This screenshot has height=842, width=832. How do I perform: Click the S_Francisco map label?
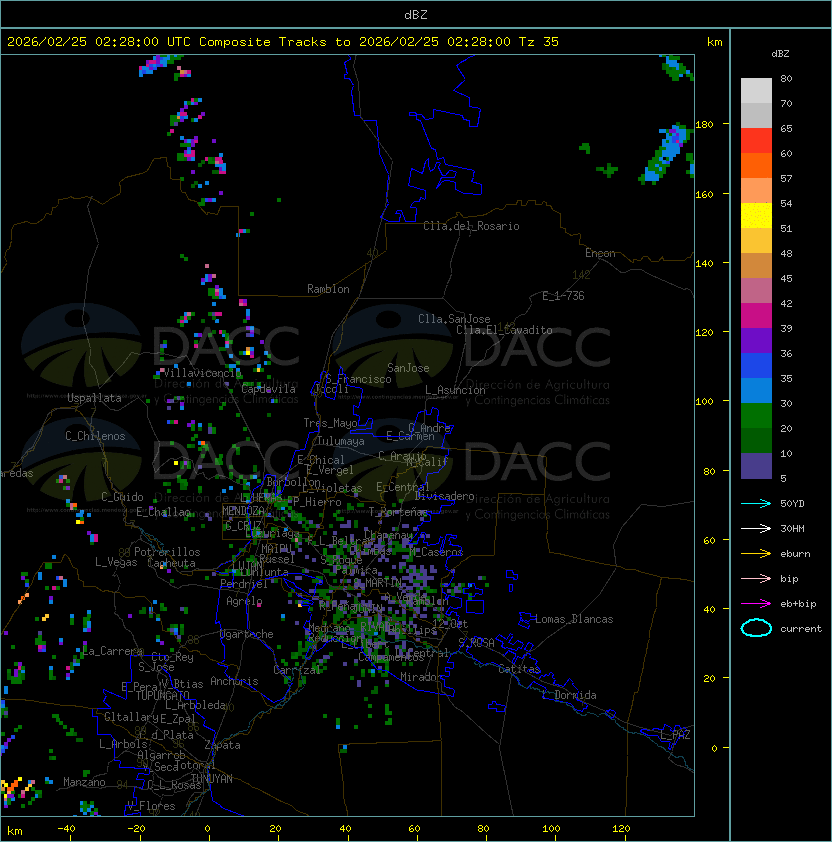(358, 379)
